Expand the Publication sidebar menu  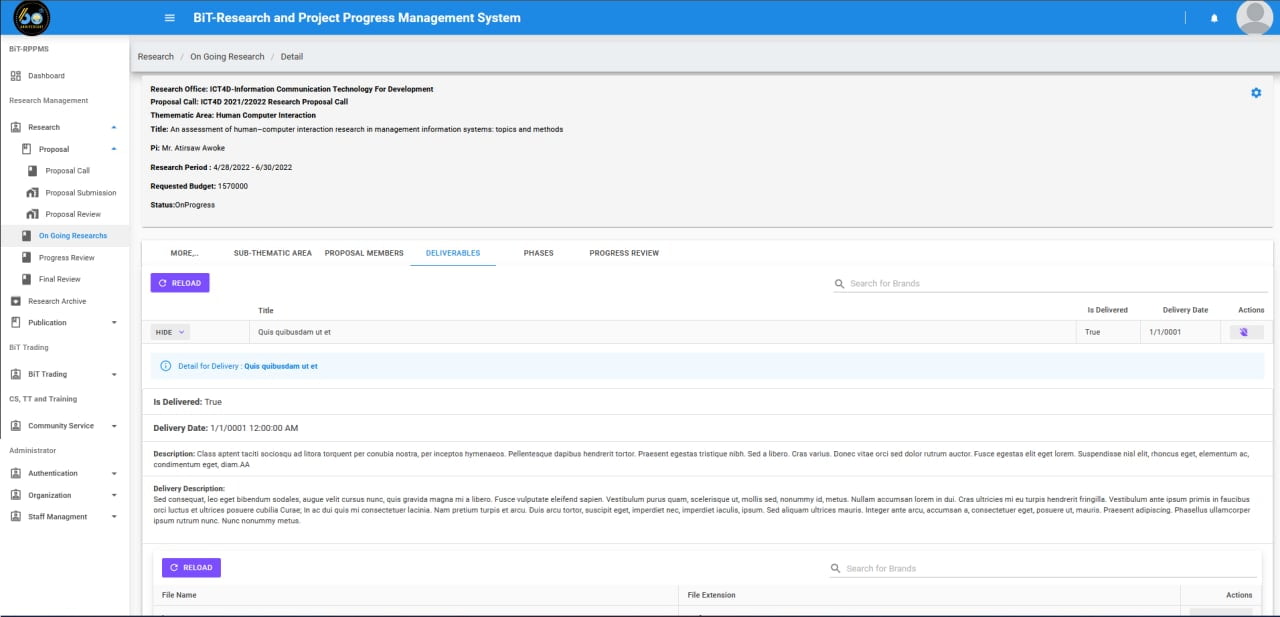click(113, 323)
